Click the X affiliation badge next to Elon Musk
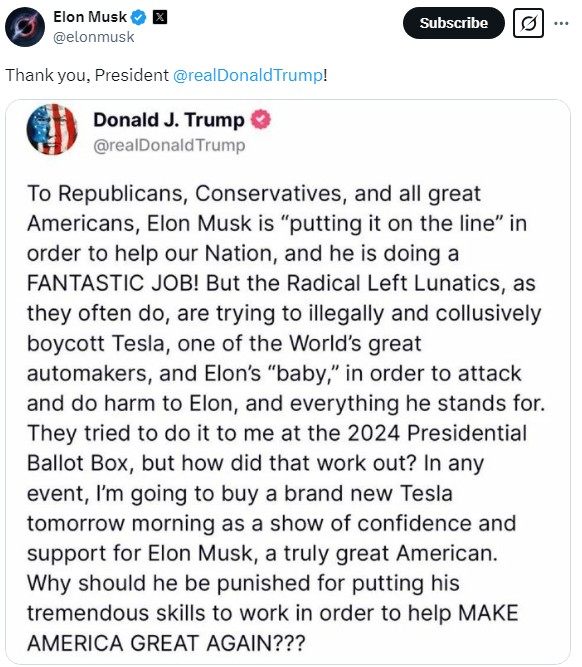 160,17
